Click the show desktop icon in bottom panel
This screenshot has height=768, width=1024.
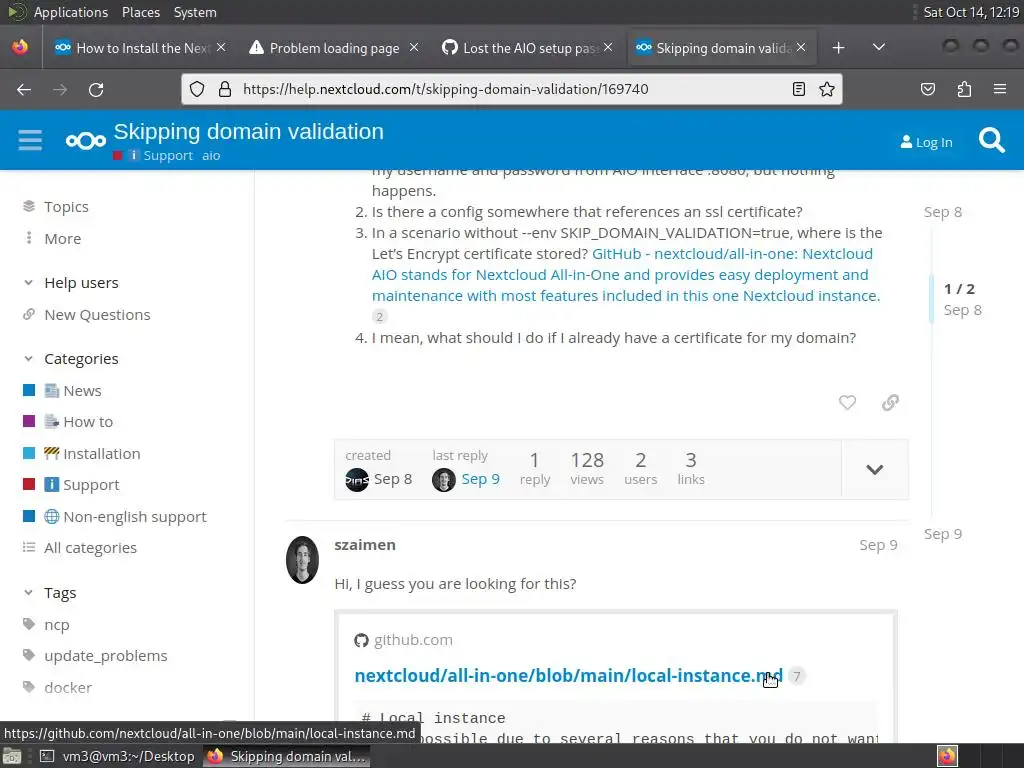[x=11, y=756]
